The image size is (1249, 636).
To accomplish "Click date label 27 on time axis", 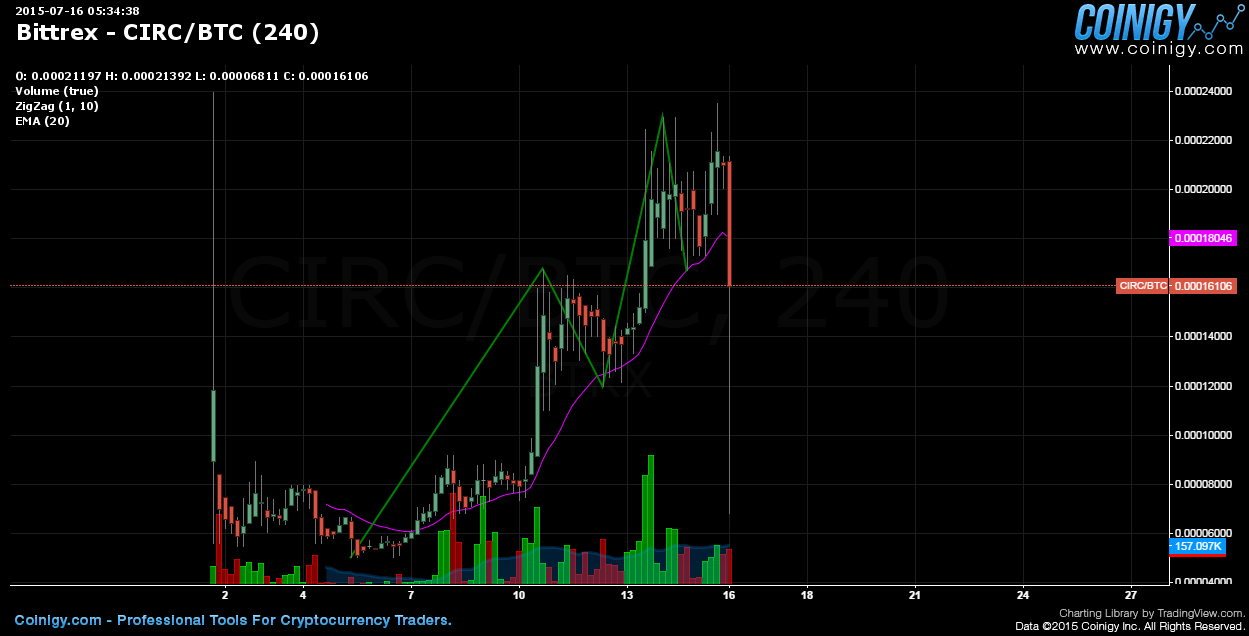I will coord(1131,595).
